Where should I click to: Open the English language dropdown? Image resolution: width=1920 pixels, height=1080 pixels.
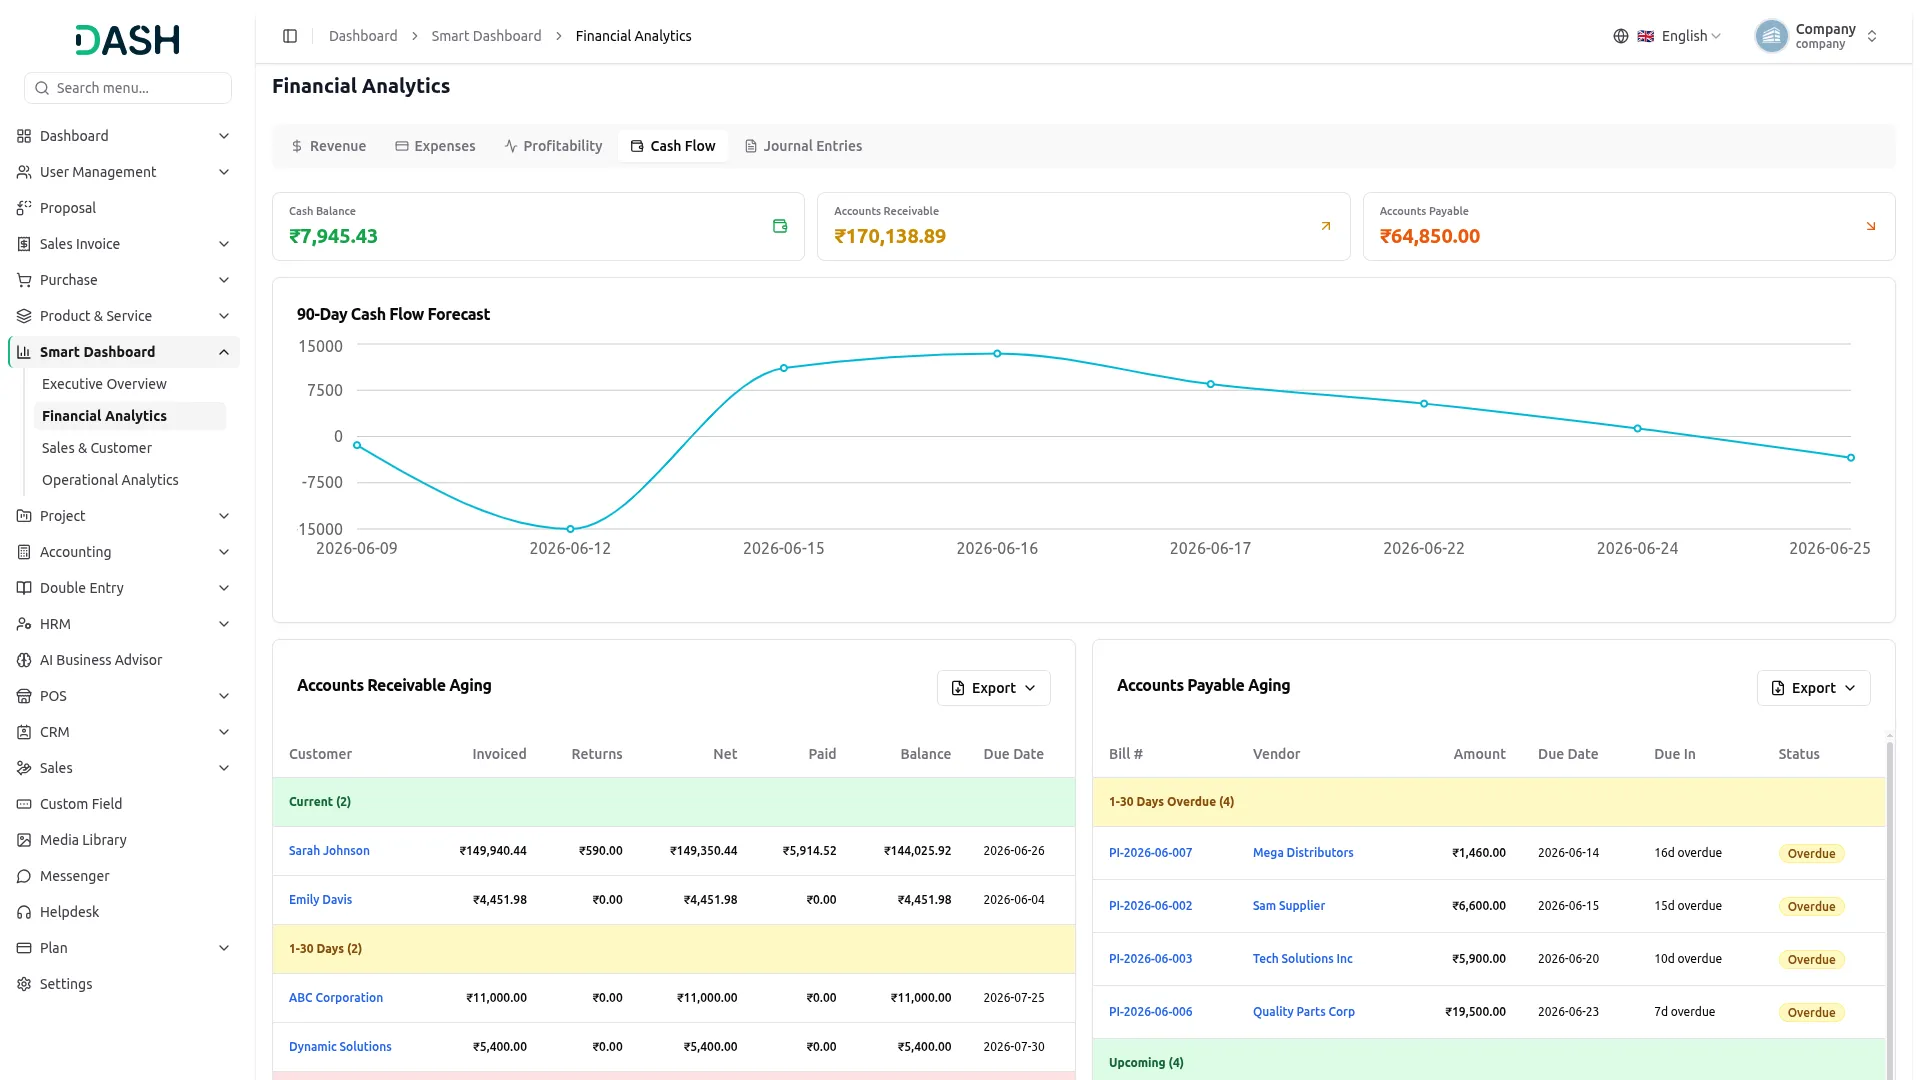[1668, 36]
